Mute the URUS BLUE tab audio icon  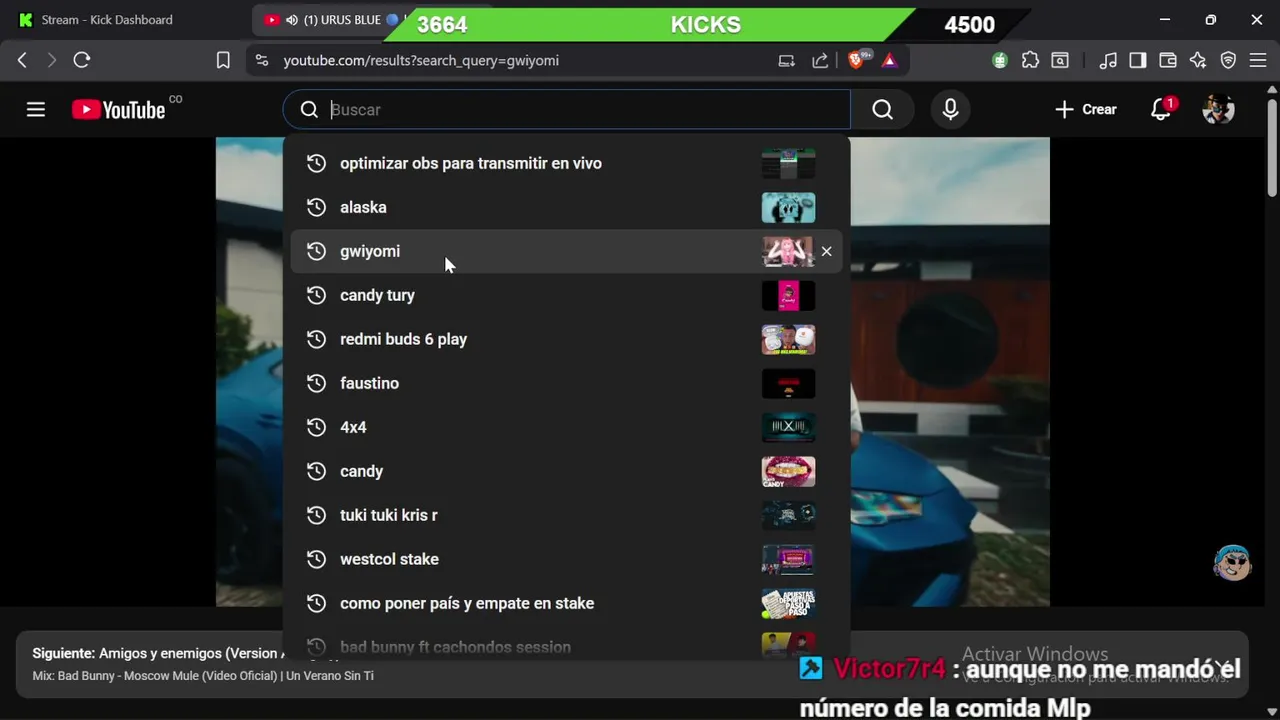(x=292, y=20)
